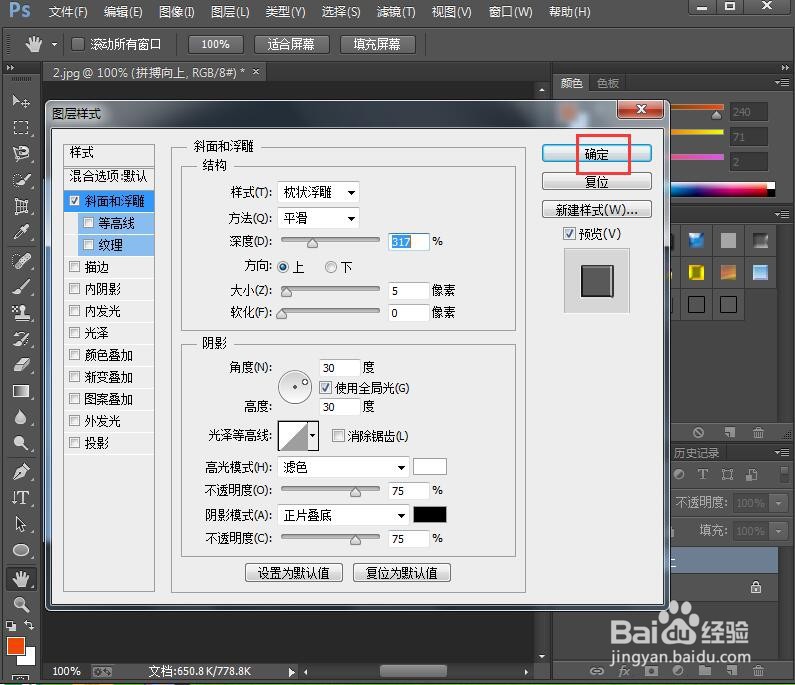Open the 图像 menu
795x685 pixels.
click(176, 11)
